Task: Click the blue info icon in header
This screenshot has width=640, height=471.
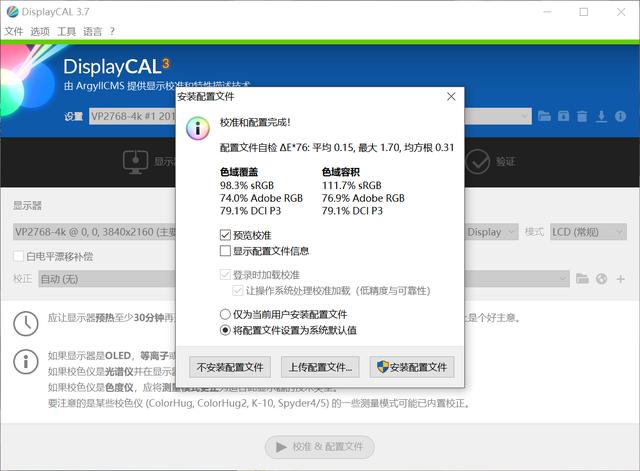Action: [620, 116]
